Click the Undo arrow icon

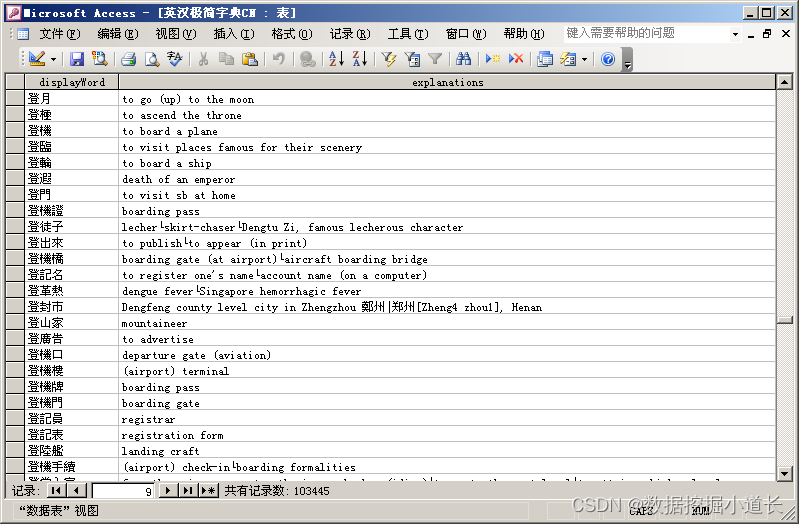click(x=278, y=59)
